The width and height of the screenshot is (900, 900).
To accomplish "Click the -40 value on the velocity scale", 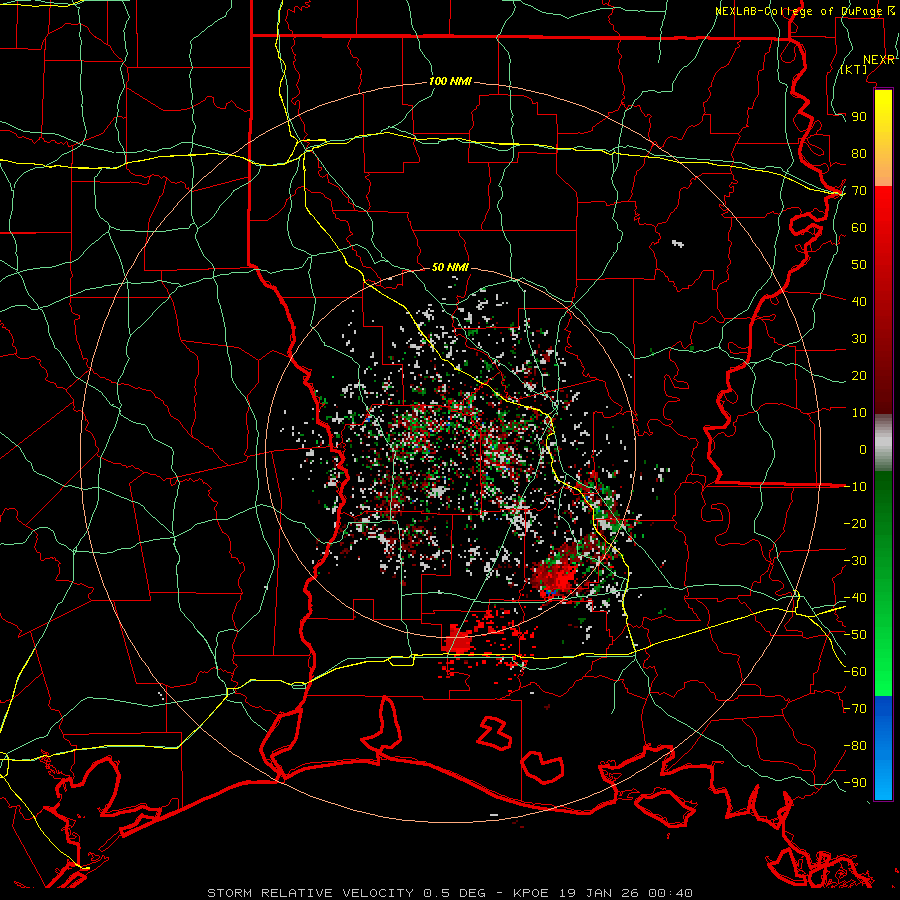I will (855, 598).
